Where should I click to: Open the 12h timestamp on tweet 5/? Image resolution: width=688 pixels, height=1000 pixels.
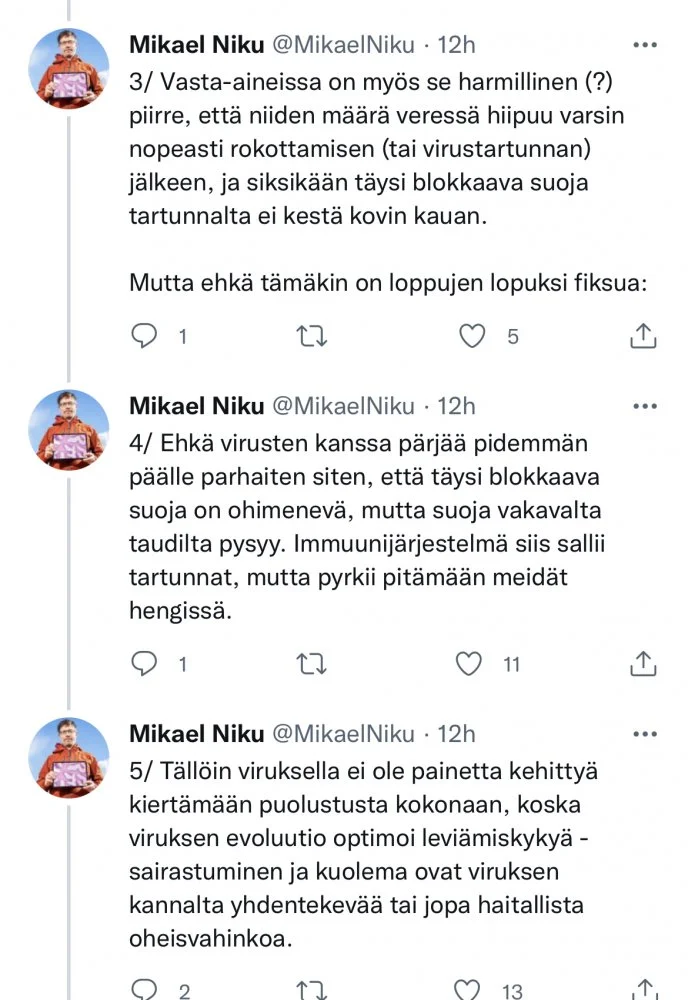(x=456, y=733)
